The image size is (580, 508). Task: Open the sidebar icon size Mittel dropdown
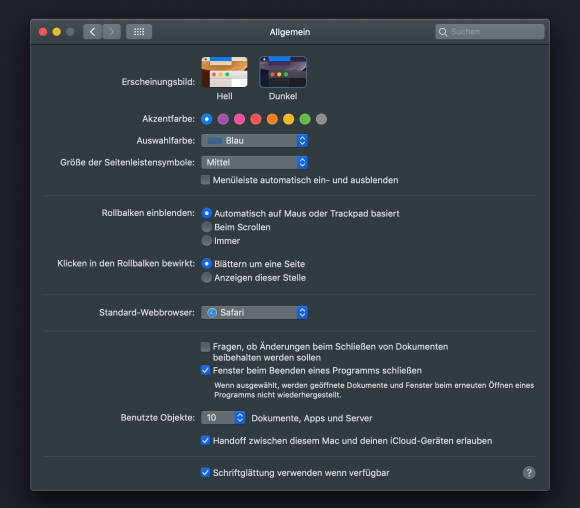tap(254, 162)
